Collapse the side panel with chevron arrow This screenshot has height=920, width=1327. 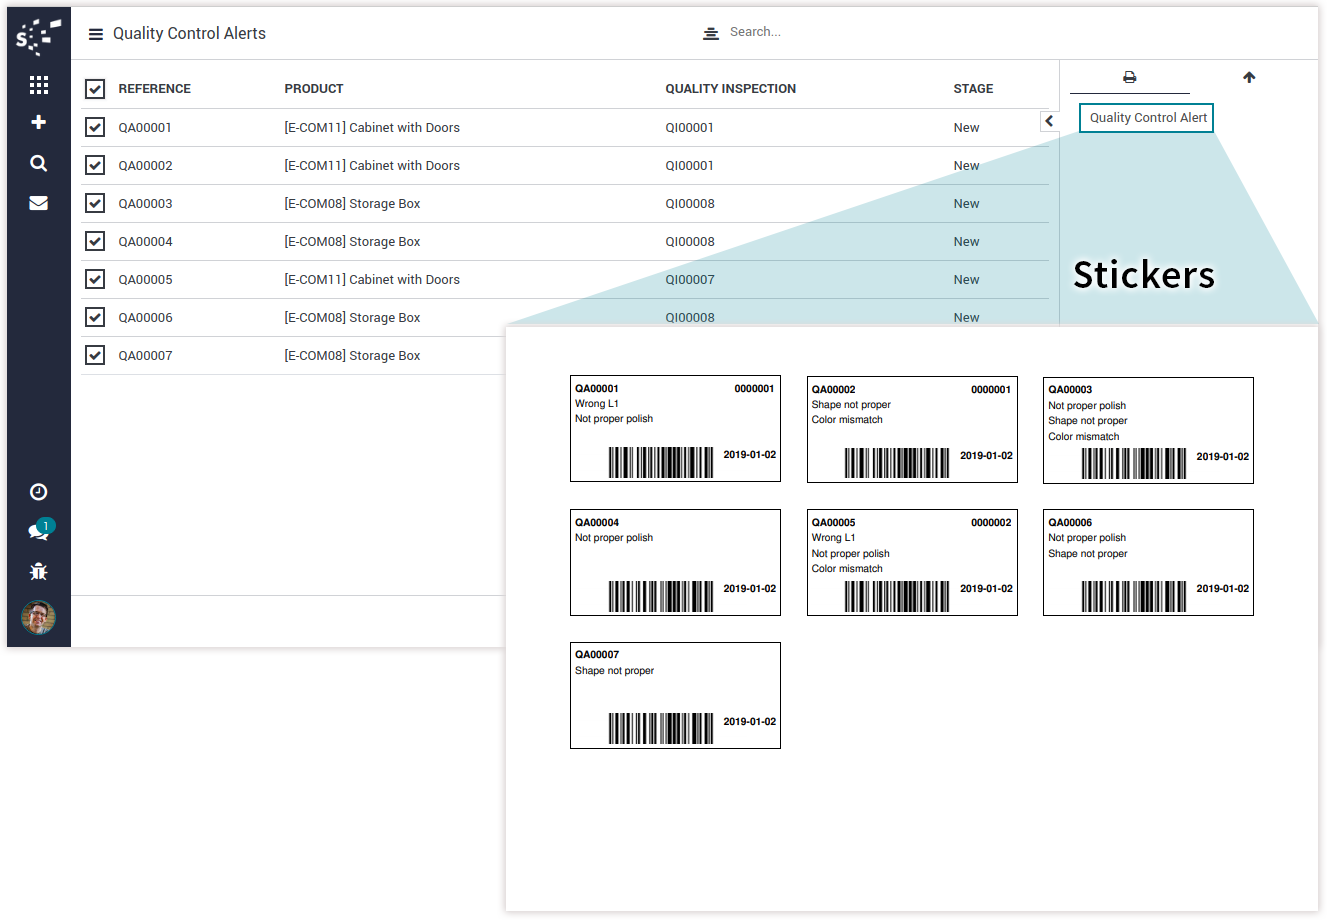point(1049,121)
